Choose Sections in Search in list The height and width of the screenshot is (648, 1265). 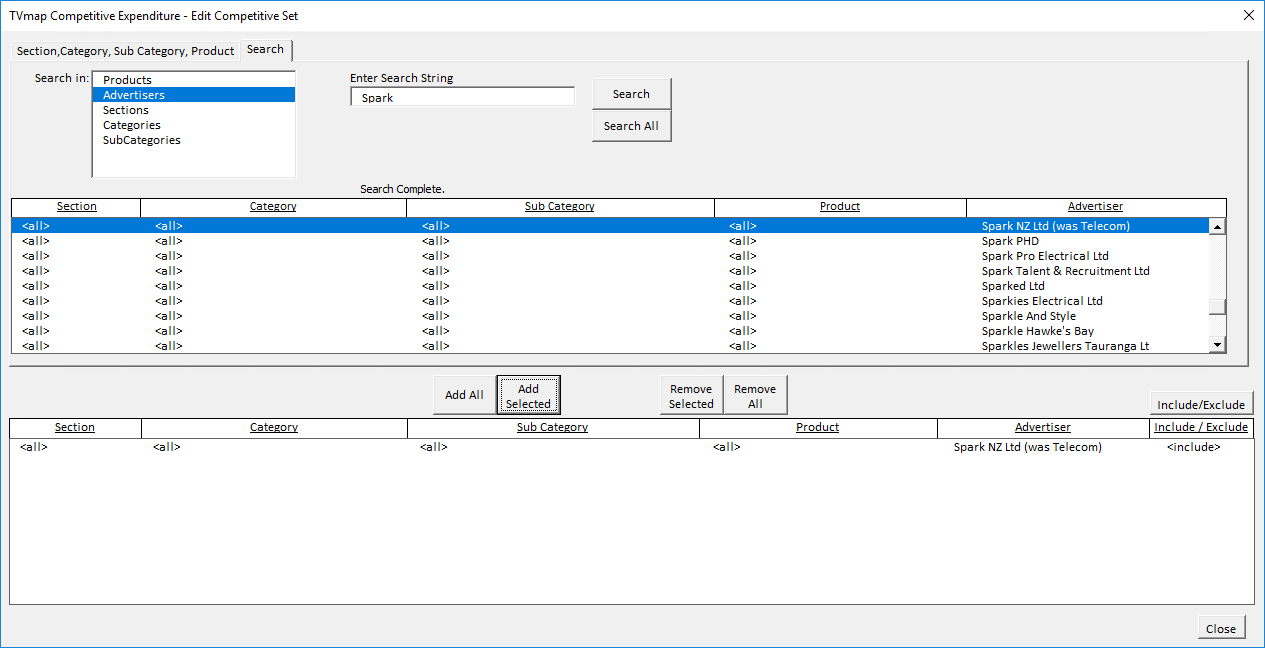(193, 110)
